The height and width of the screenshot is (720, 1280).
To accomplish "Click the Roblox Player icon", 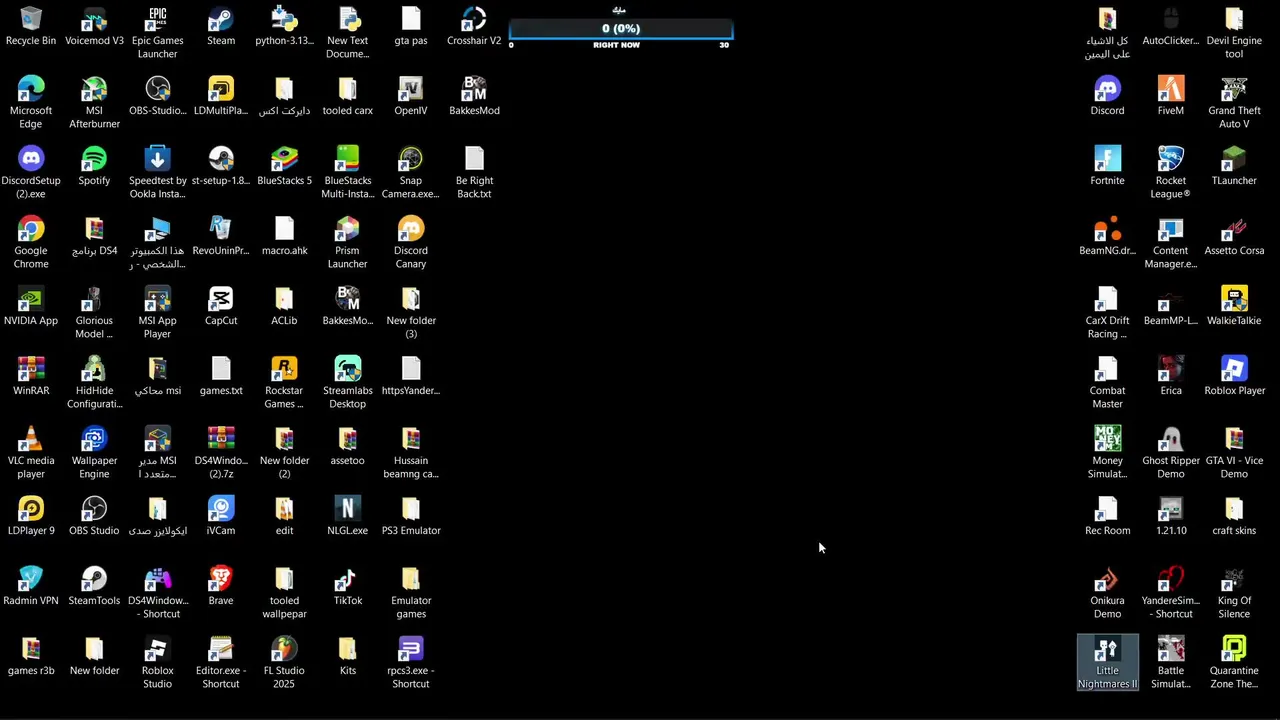I will click(1234, 377).
